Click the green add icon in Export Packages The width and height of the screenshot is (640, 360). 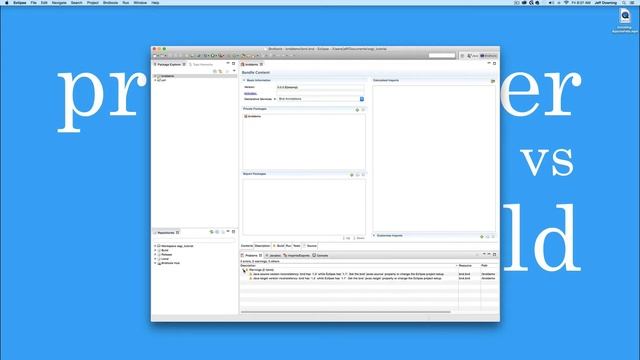[352, 175]
